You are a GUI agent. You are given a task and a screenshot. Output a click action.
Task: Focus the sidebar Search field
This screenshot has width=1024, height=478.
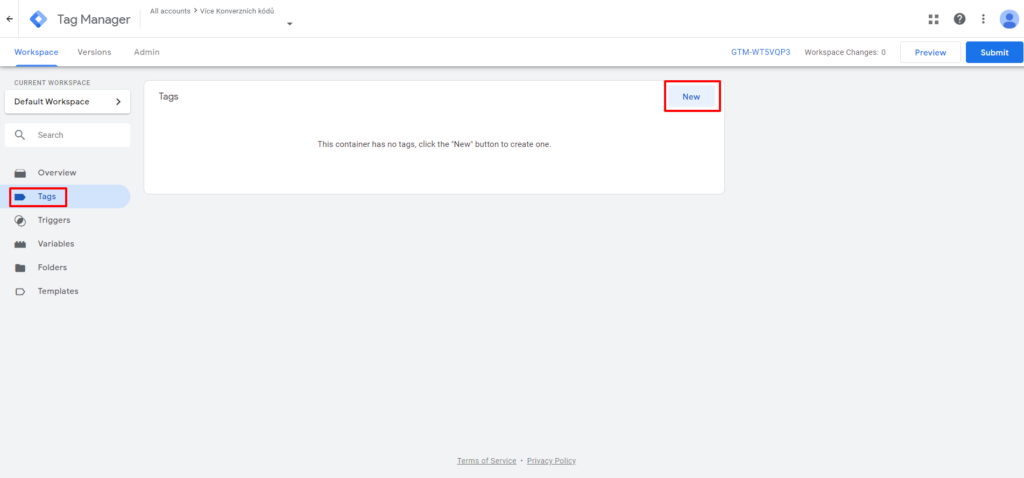[67, 135]
